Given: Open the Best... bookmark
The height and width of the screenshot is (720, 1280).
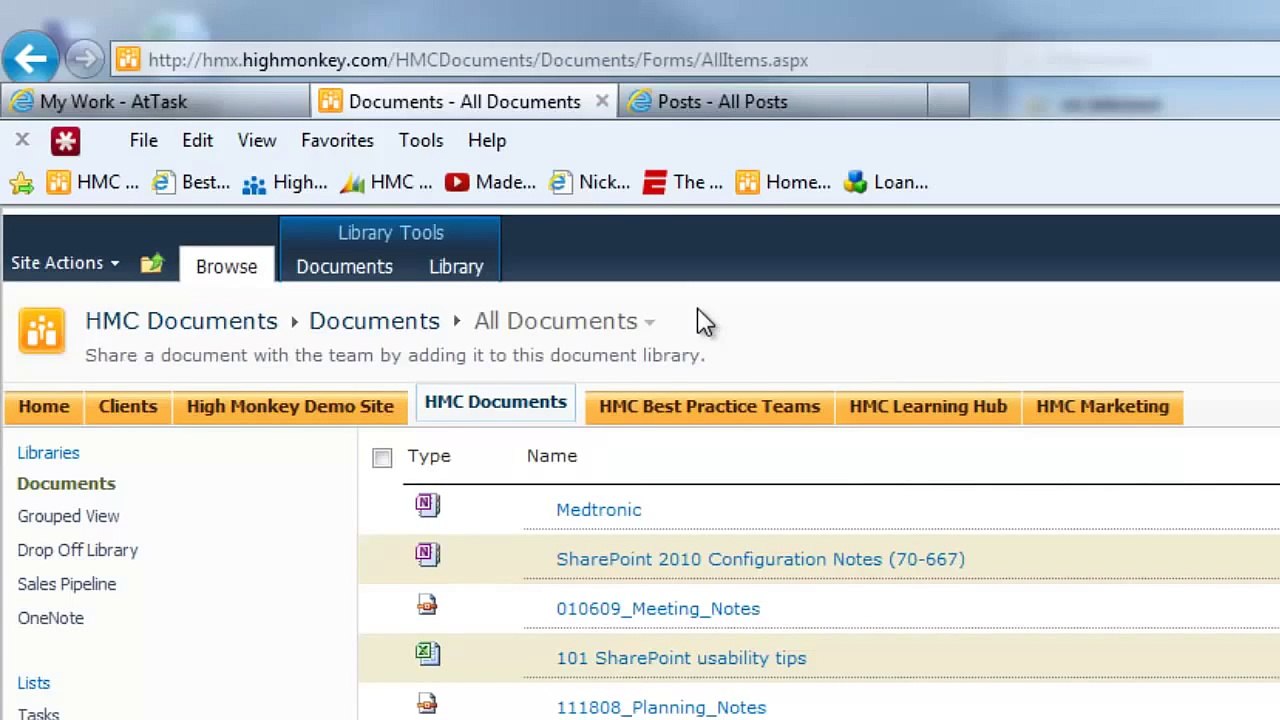Looking at the screenshot, I should coord(191,183).
